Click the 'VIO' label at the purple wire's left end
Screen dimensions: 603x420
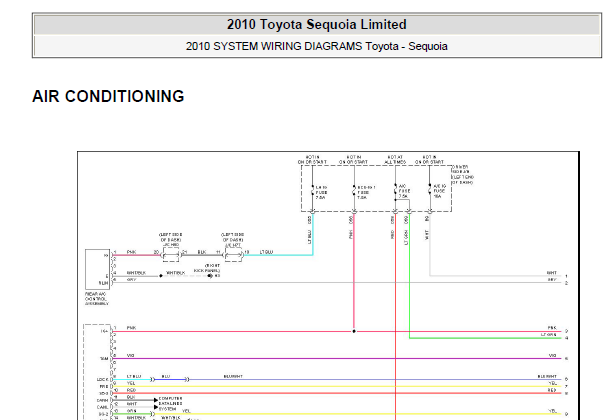pos(130,355)
